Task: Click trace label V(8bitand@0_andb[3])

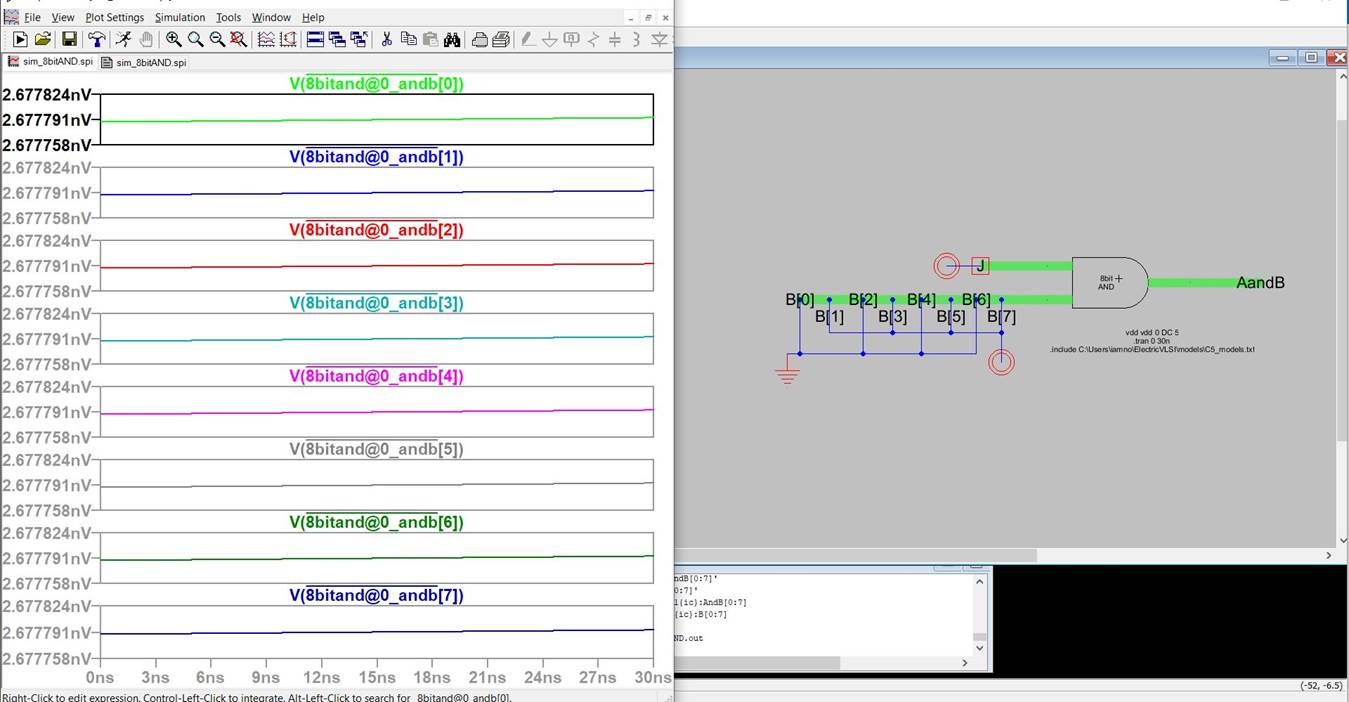Action: (377, 303)
